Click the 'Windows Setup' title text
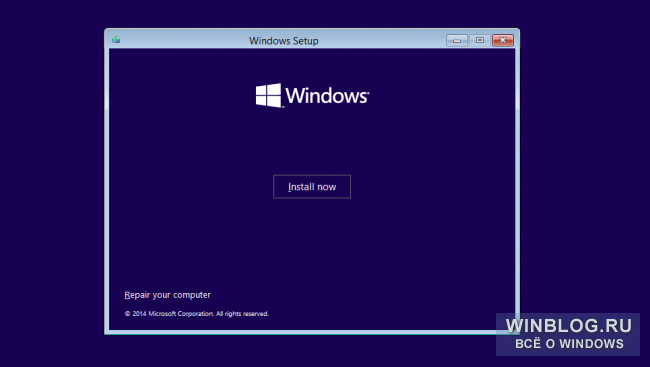 [x=284, y=41]
